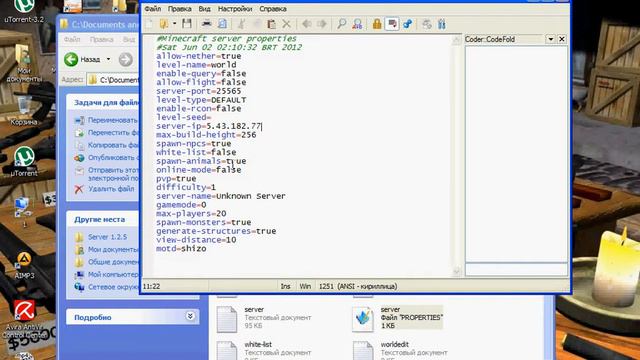This screenshot has height=360, width=640.
Task: Click the online-mode=false line
Action: tap(198, 170)
